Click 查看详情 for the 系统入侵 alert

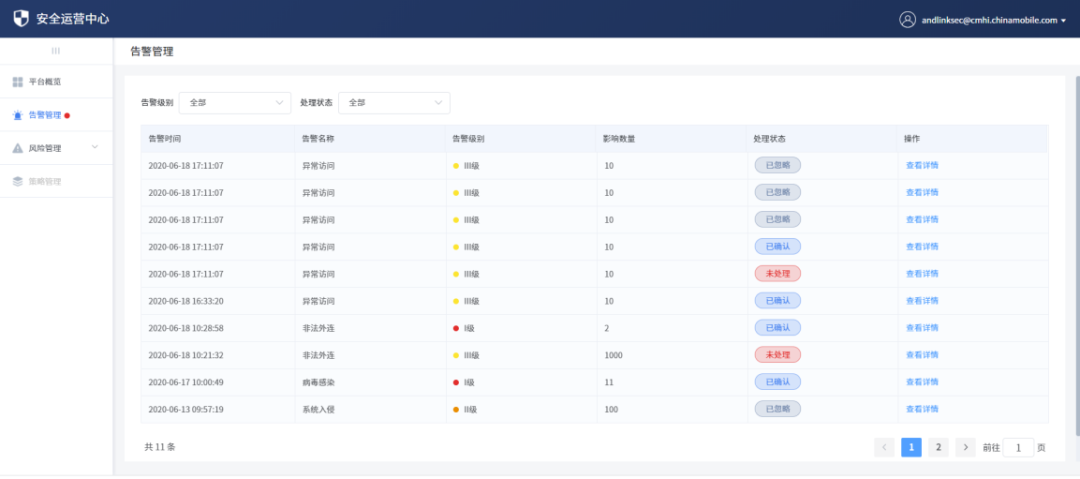[922, 408]
